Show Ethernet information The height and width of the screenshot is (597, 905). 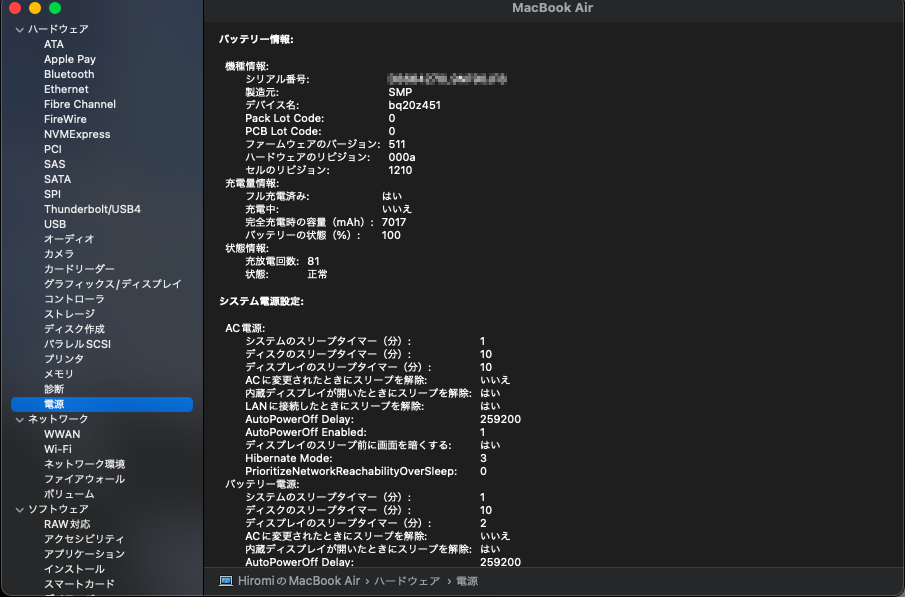(x=66, y=89)
